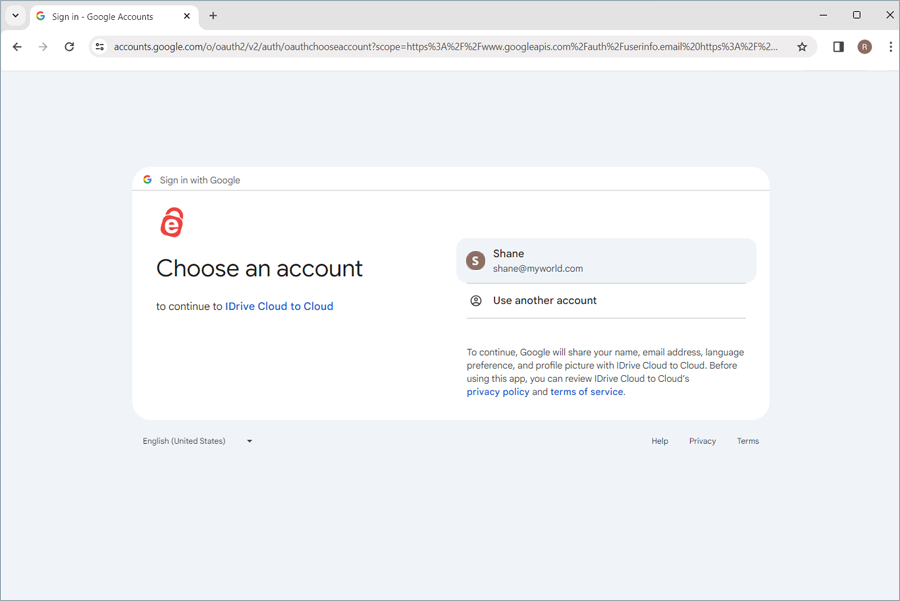Open the Chrome profile avatar R
900x601 pixels.
coord(864,47)
